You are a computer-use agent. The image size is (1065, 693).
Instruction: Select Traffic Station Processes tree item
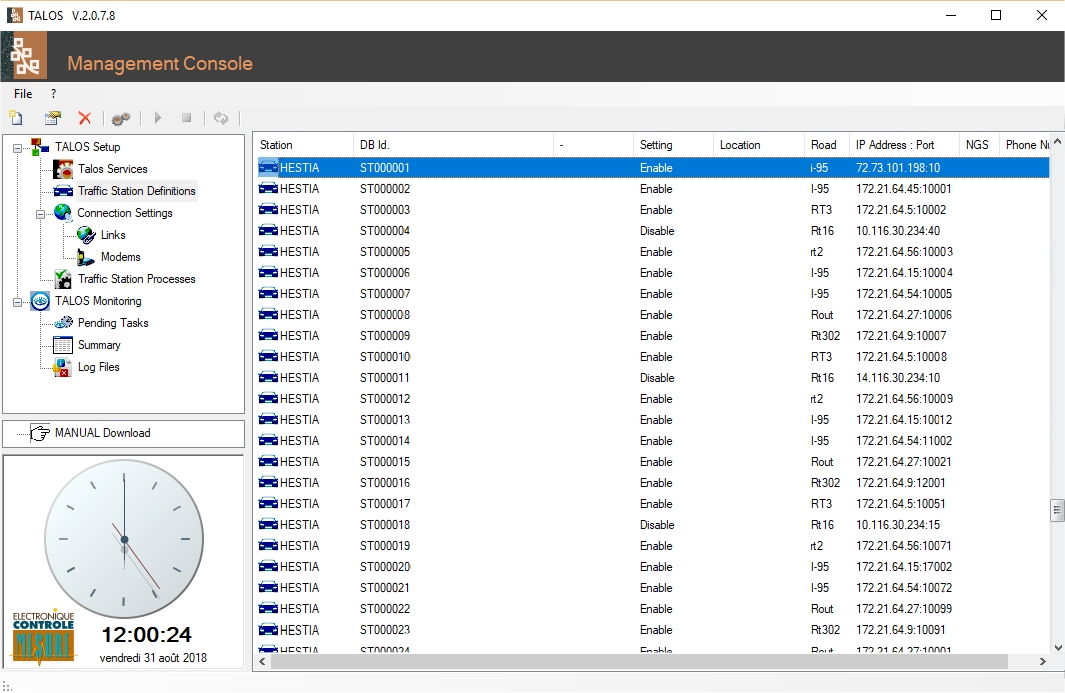point(137,279)
